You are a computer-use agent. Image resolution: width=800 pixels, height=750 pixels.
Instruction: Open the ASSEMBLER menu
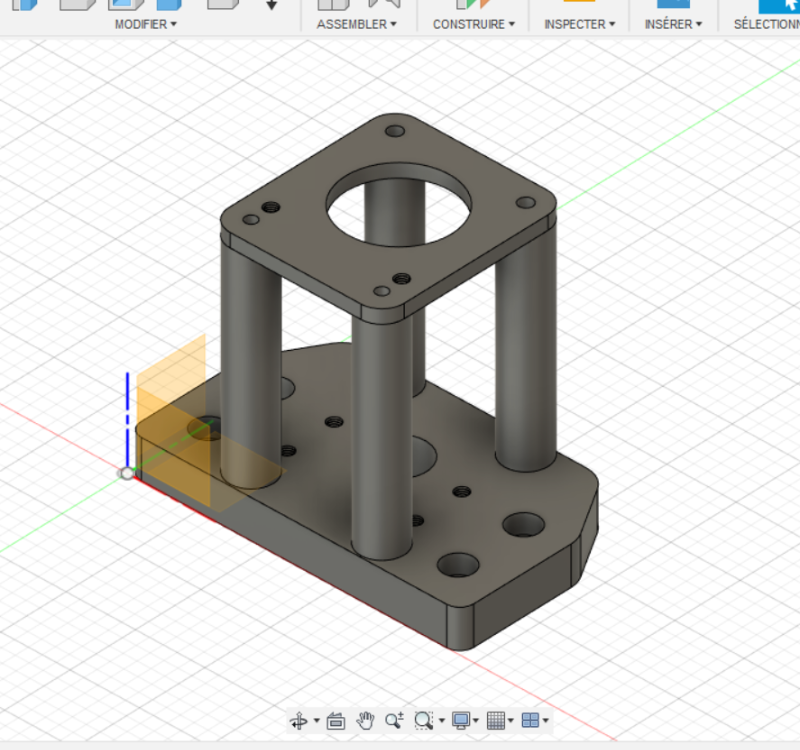pyautogui.click(x=357, y=24)
